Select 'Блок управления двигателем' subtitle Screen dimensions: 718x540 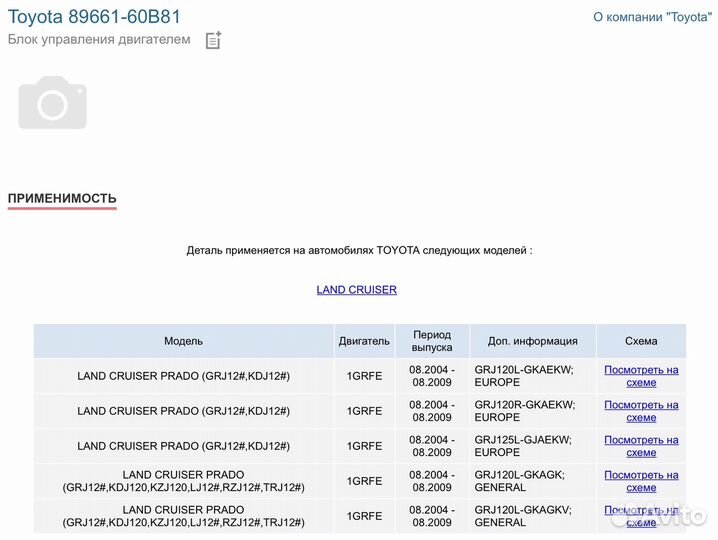point(99,39)
